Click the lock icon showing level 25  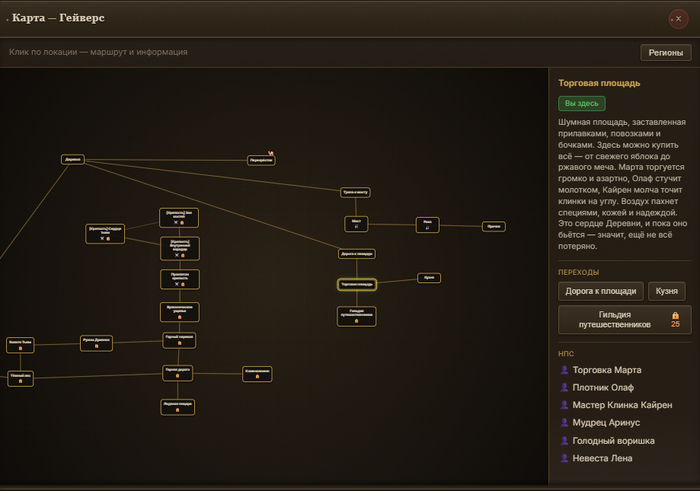pyautogui.click(x=675, y=316)
